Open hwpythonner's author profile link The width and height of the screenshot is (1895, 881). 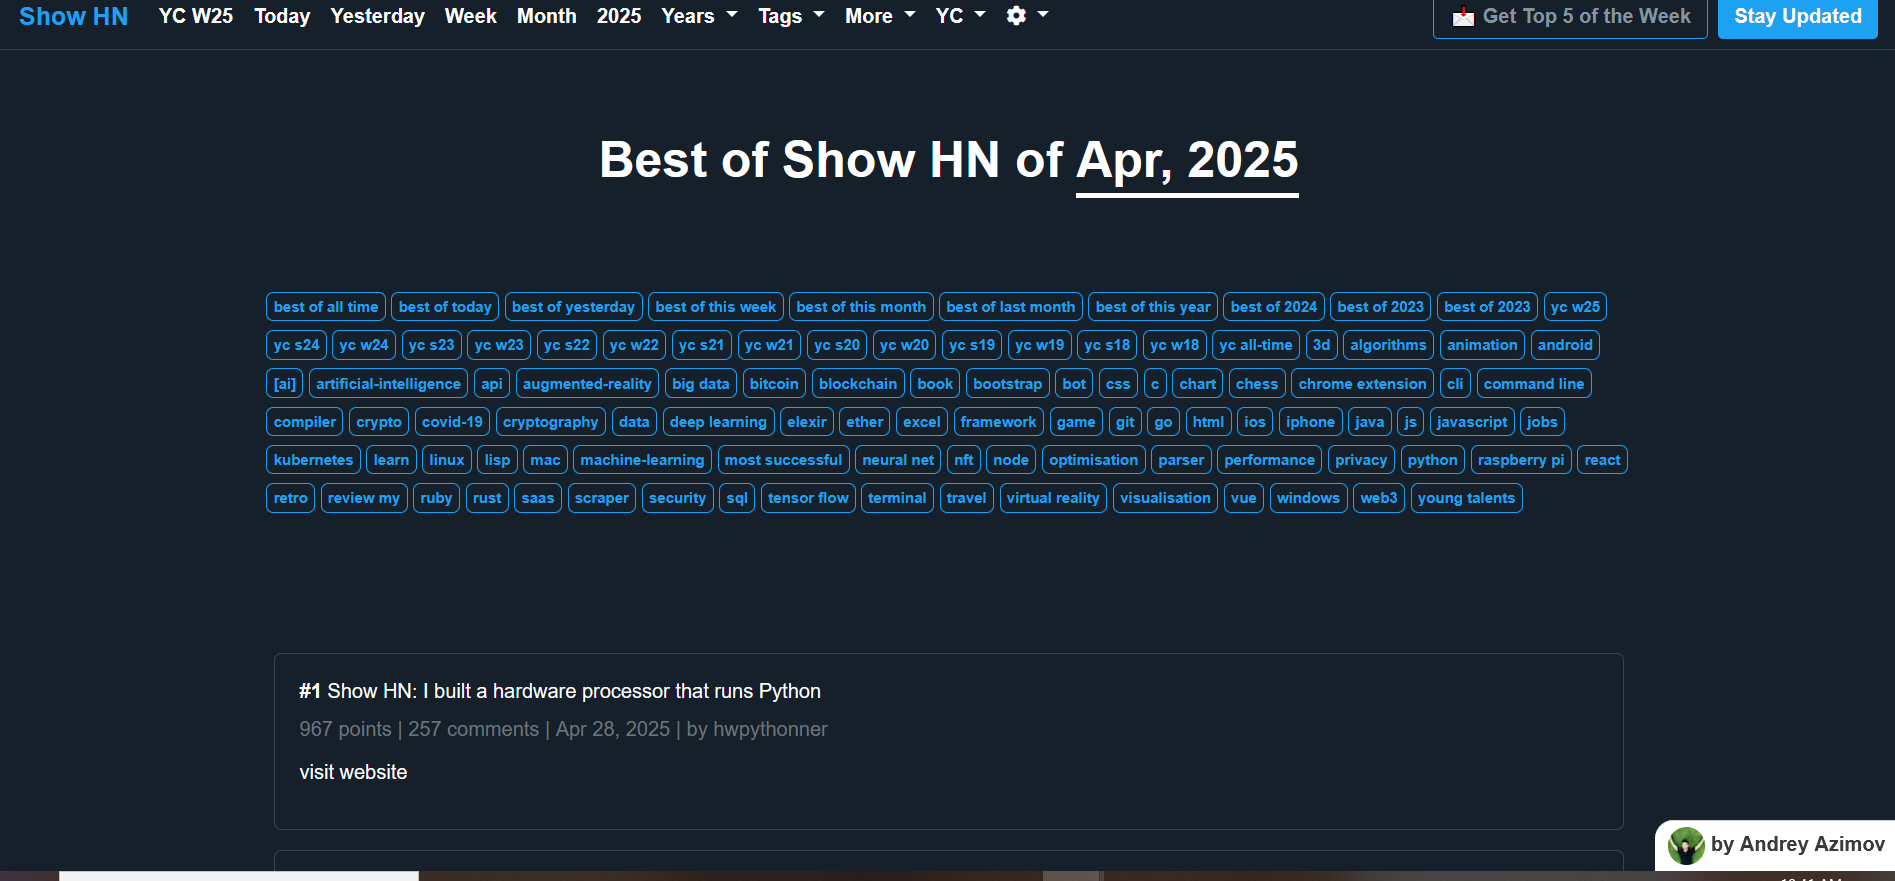point(770,729)
